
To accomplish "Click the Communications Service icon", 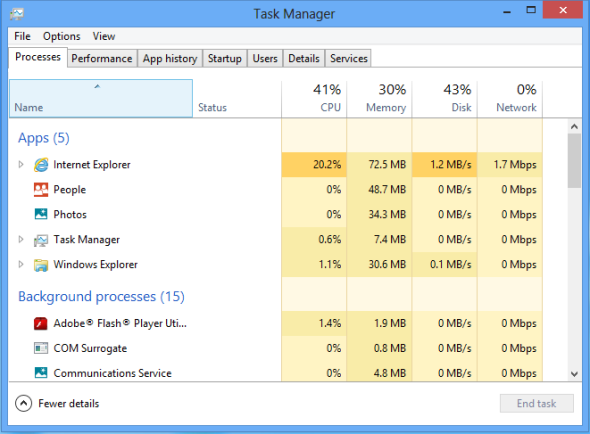I will (x=41, y=373).
